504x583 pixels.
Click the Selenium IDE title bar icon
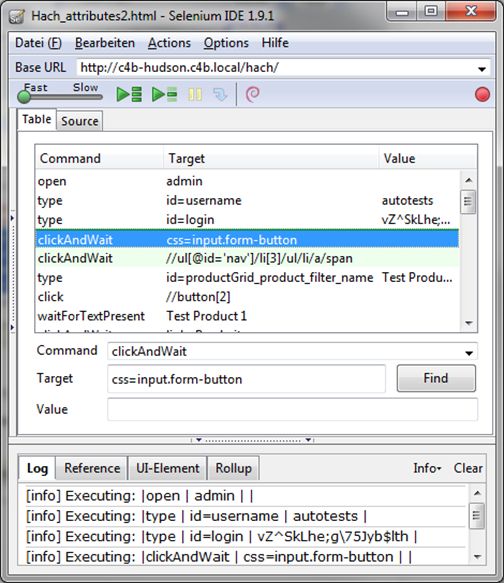(17, 16)
